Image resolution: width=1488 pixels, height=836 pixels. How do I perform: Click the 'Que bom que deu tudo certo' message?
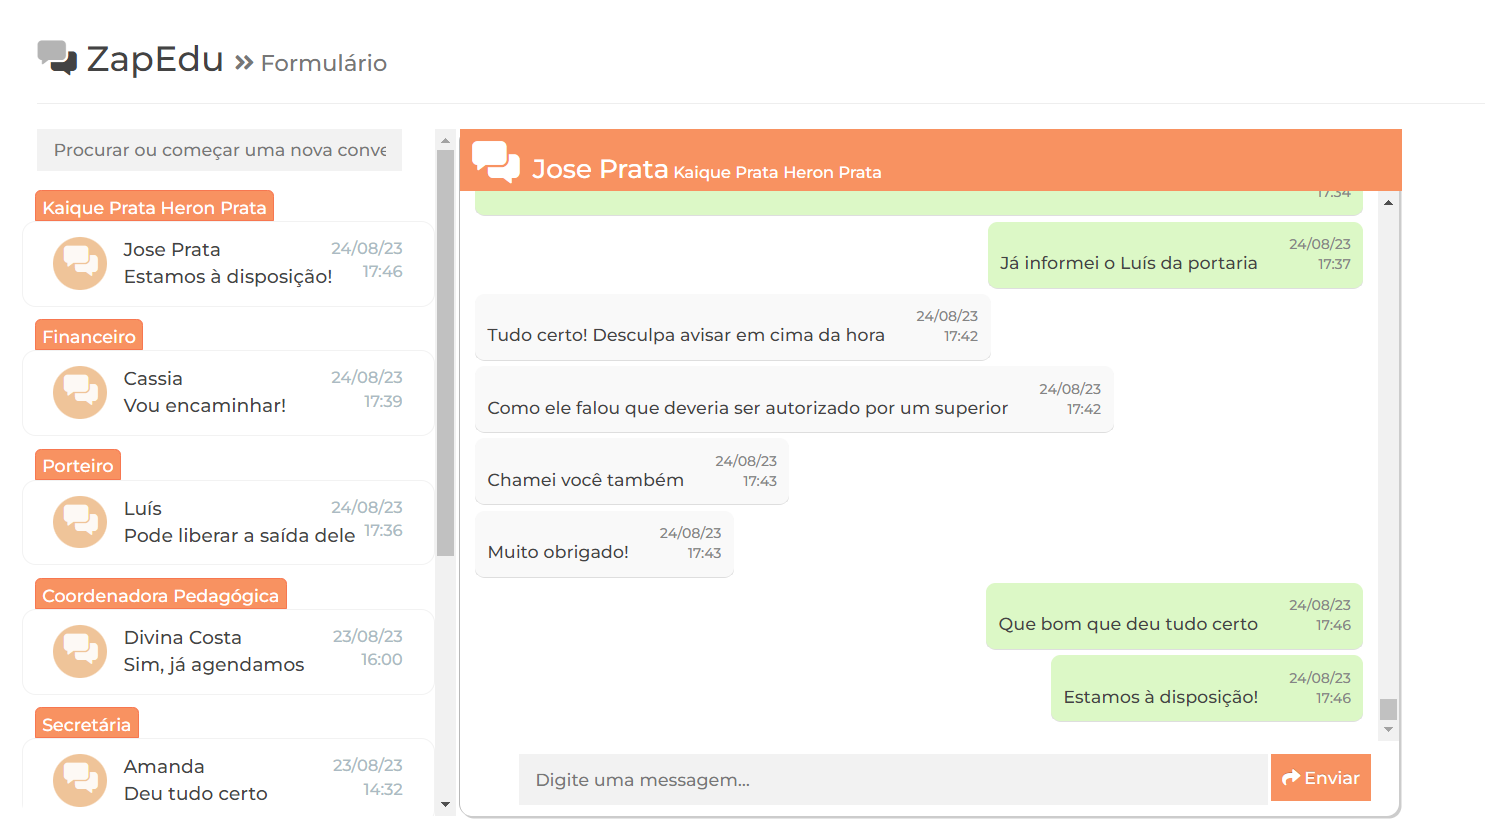click(x=1174, y=617)
